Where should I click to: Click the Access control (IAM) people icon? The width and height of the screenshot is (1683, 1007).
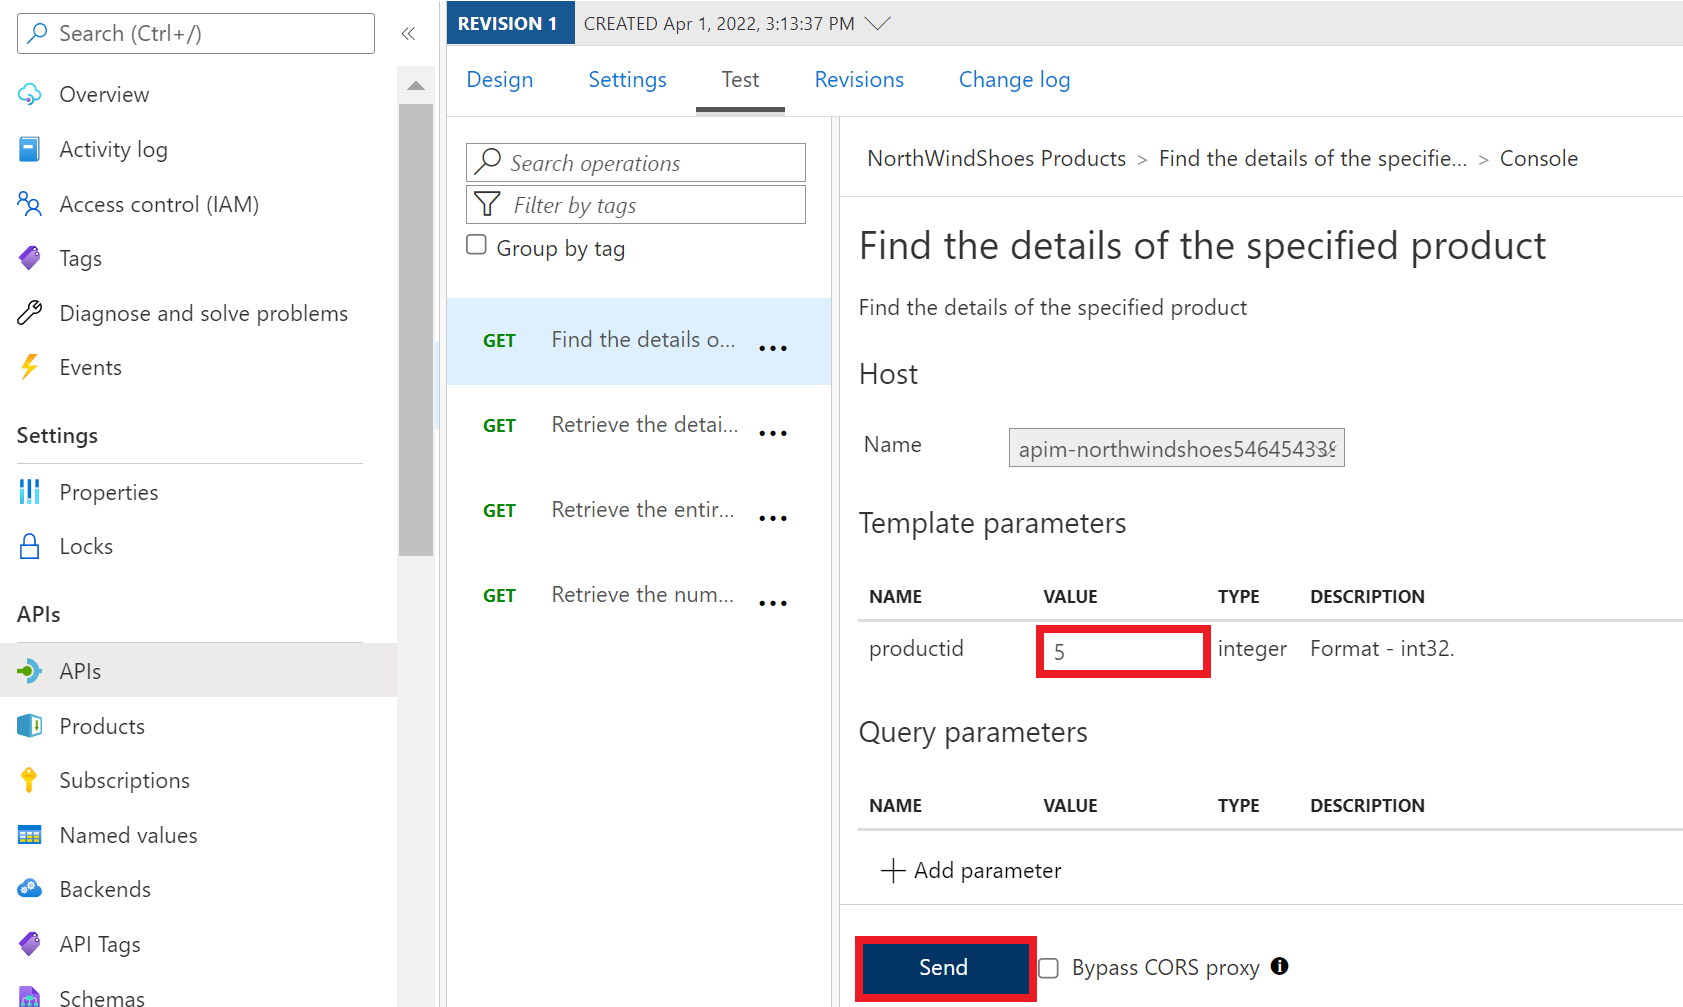(x=30, y=204)
